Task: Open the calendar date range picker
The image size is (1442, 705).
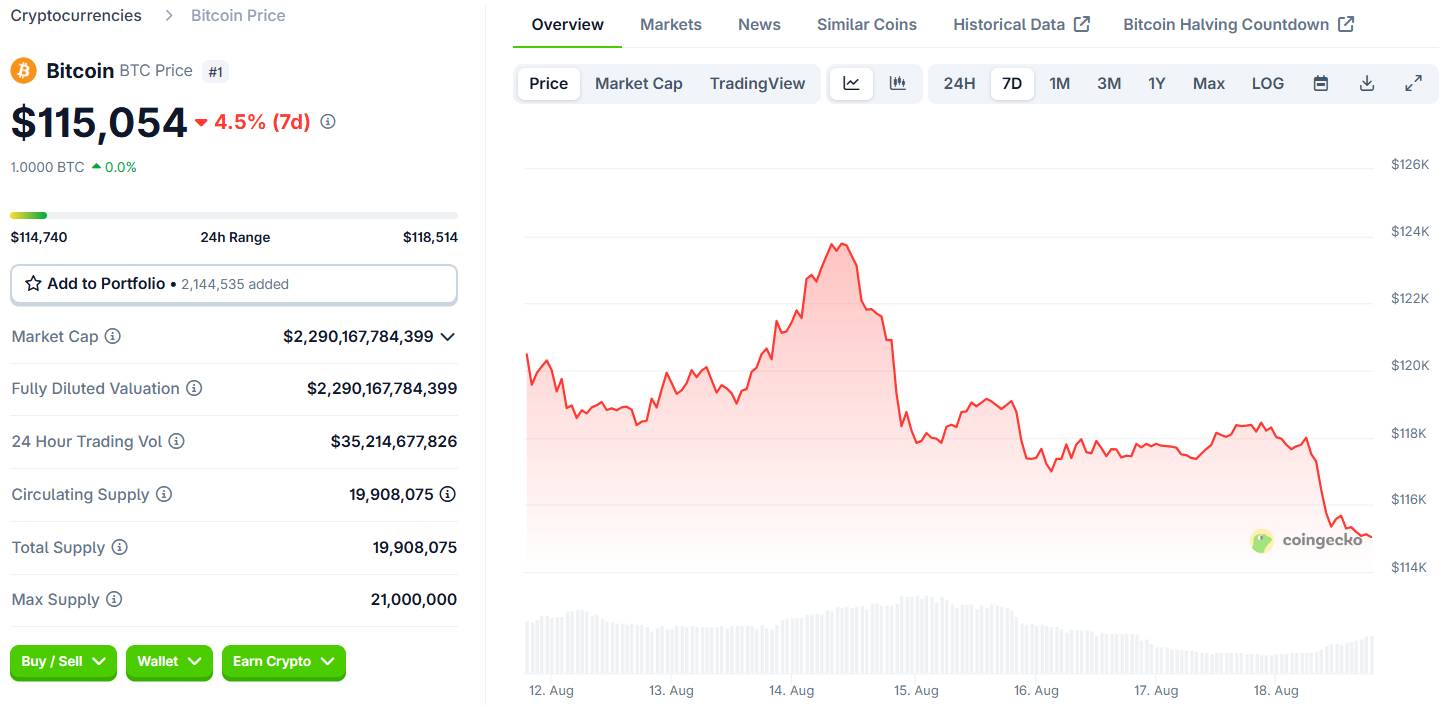Action: [x=1321, y=83]
